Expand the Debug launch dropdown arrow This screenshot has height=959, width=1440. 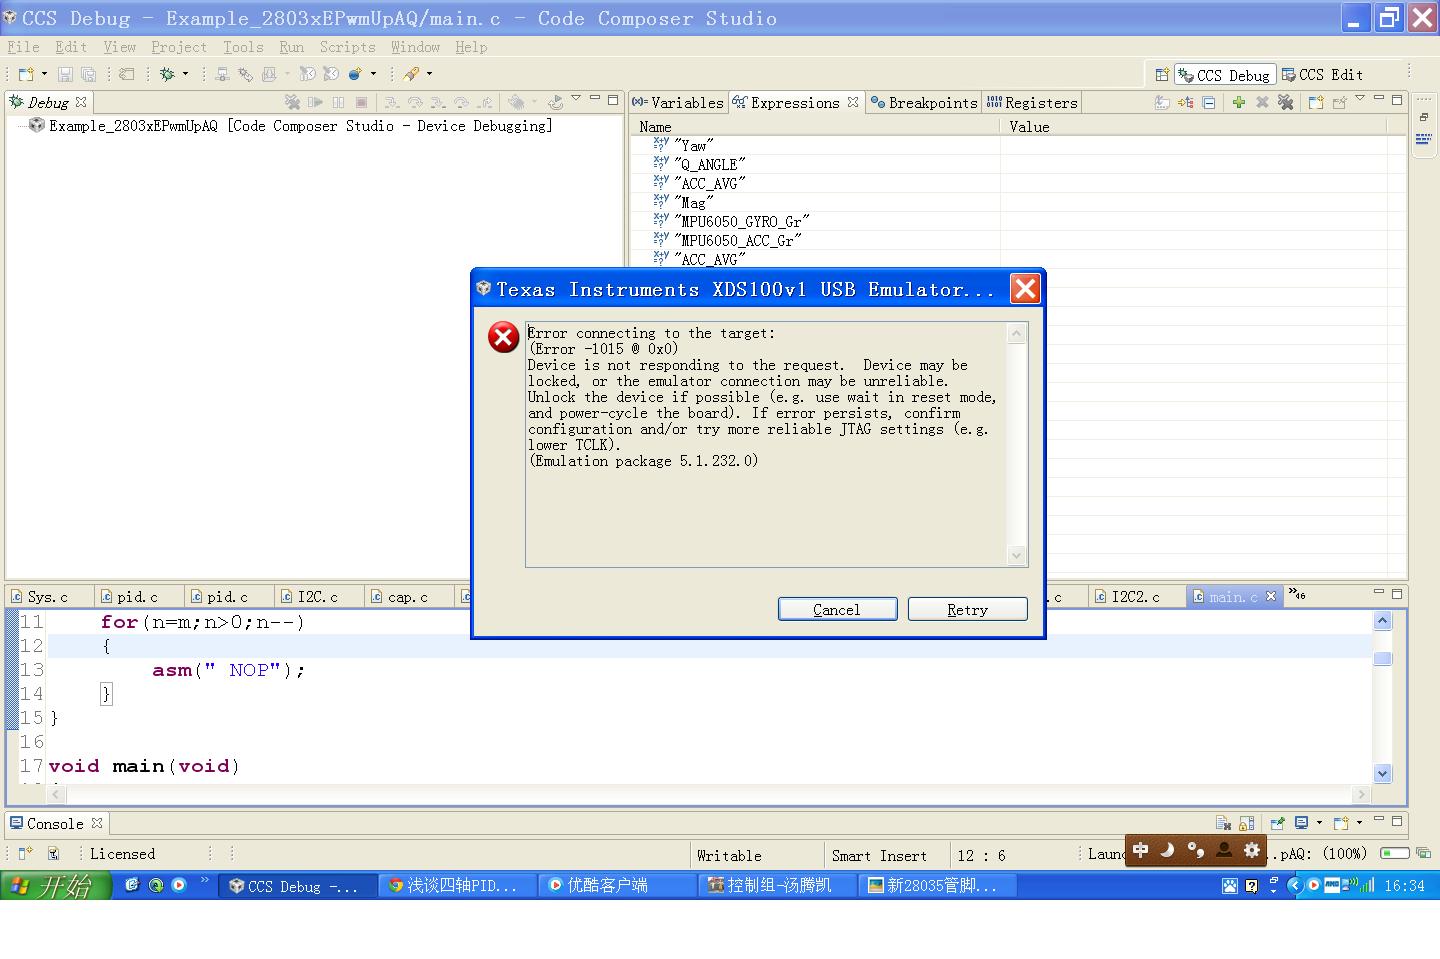click(185, 74)
